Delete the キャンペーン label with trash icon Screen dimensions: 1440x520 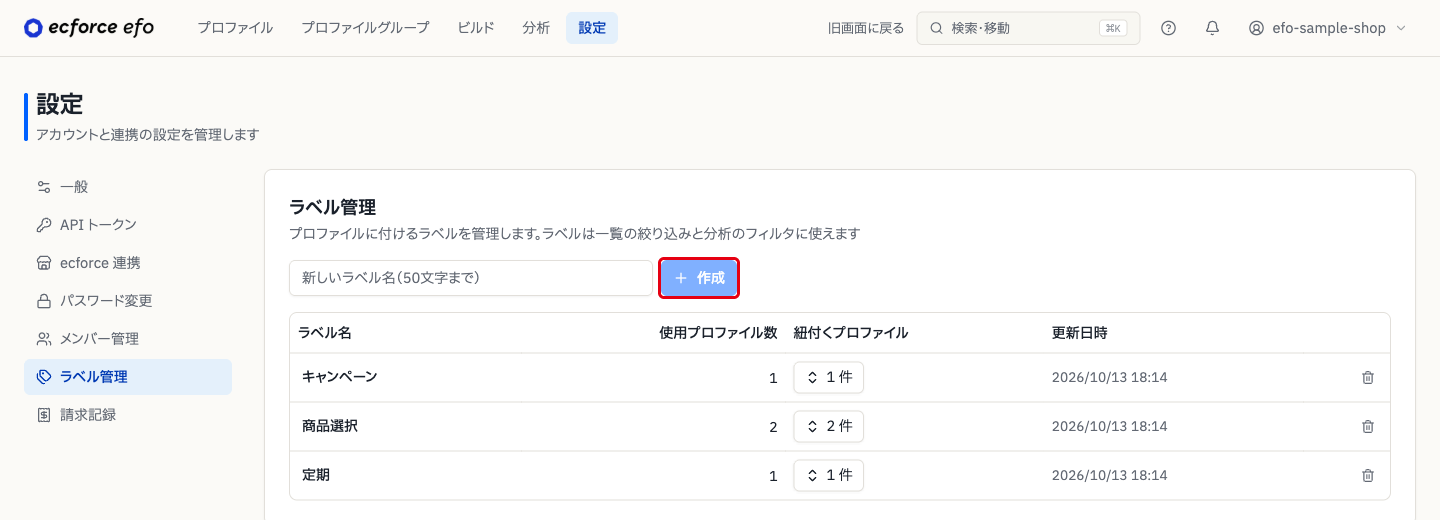(1368, 378)
